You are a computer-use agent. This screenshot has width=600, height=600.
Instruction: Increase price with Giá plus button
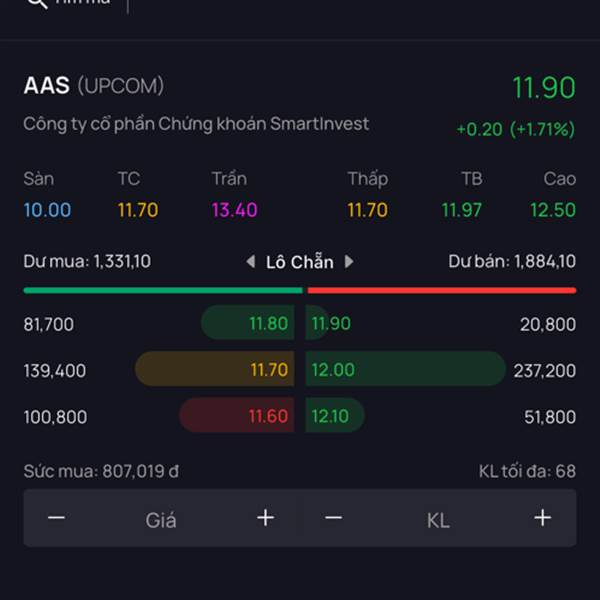click(266, 518)
